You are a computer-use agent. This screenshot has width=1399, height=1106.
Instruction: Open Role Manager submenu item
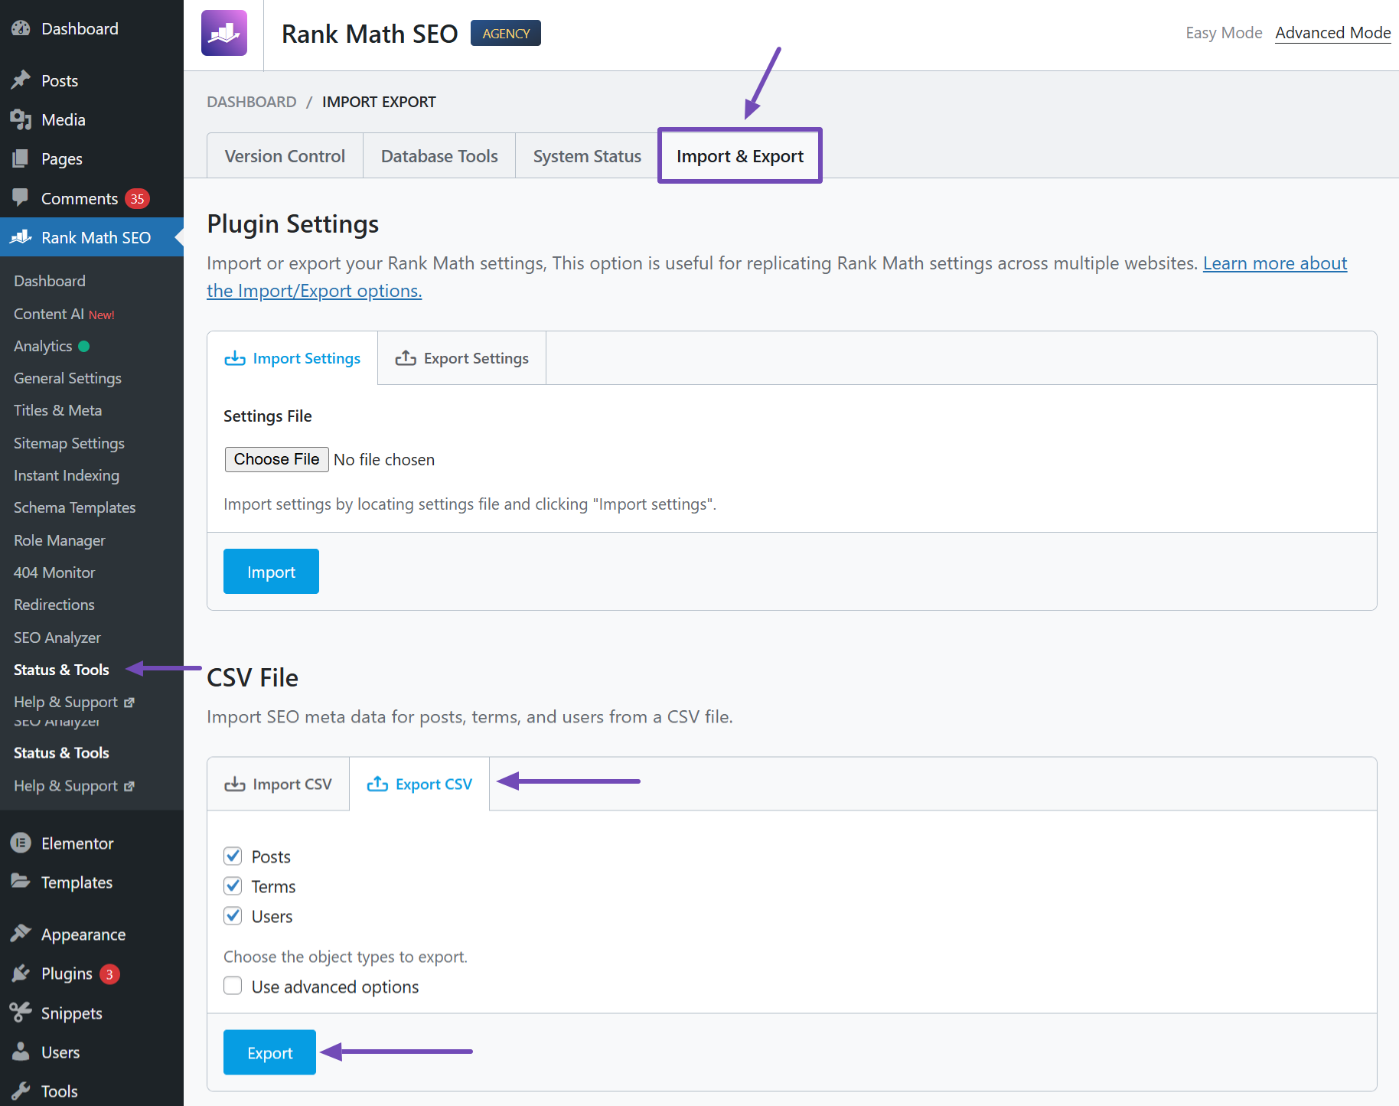[x=60, y=540]
